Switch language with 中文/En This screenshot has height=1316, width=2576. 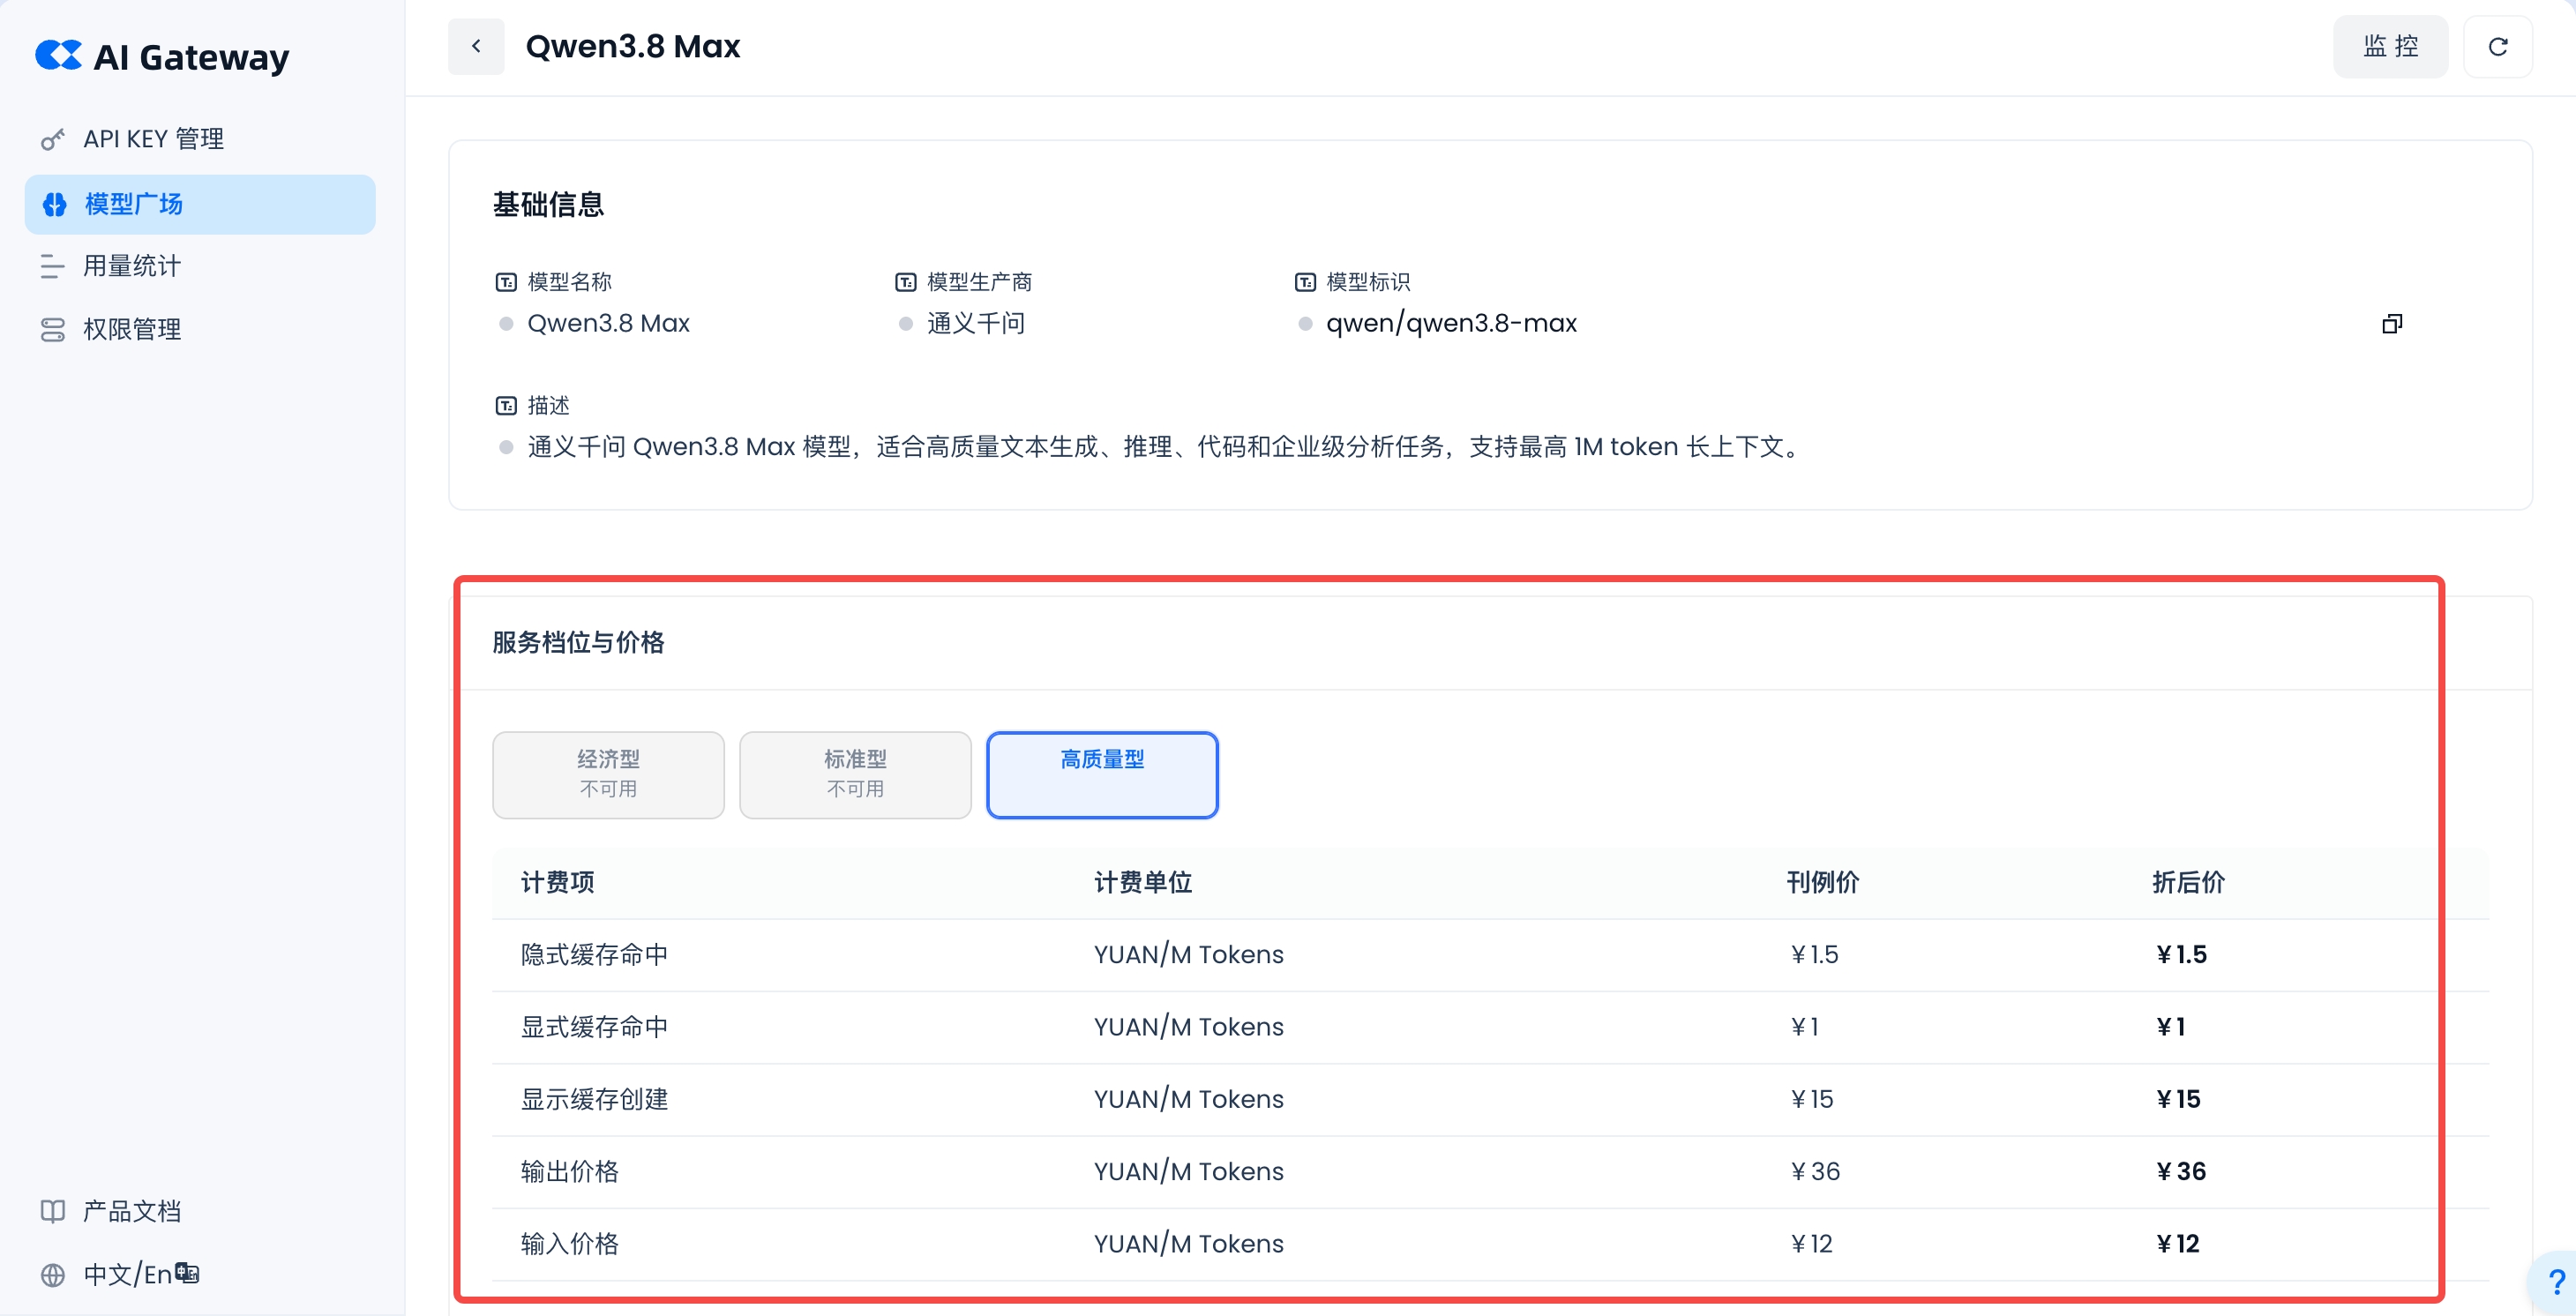[127, 1274]
